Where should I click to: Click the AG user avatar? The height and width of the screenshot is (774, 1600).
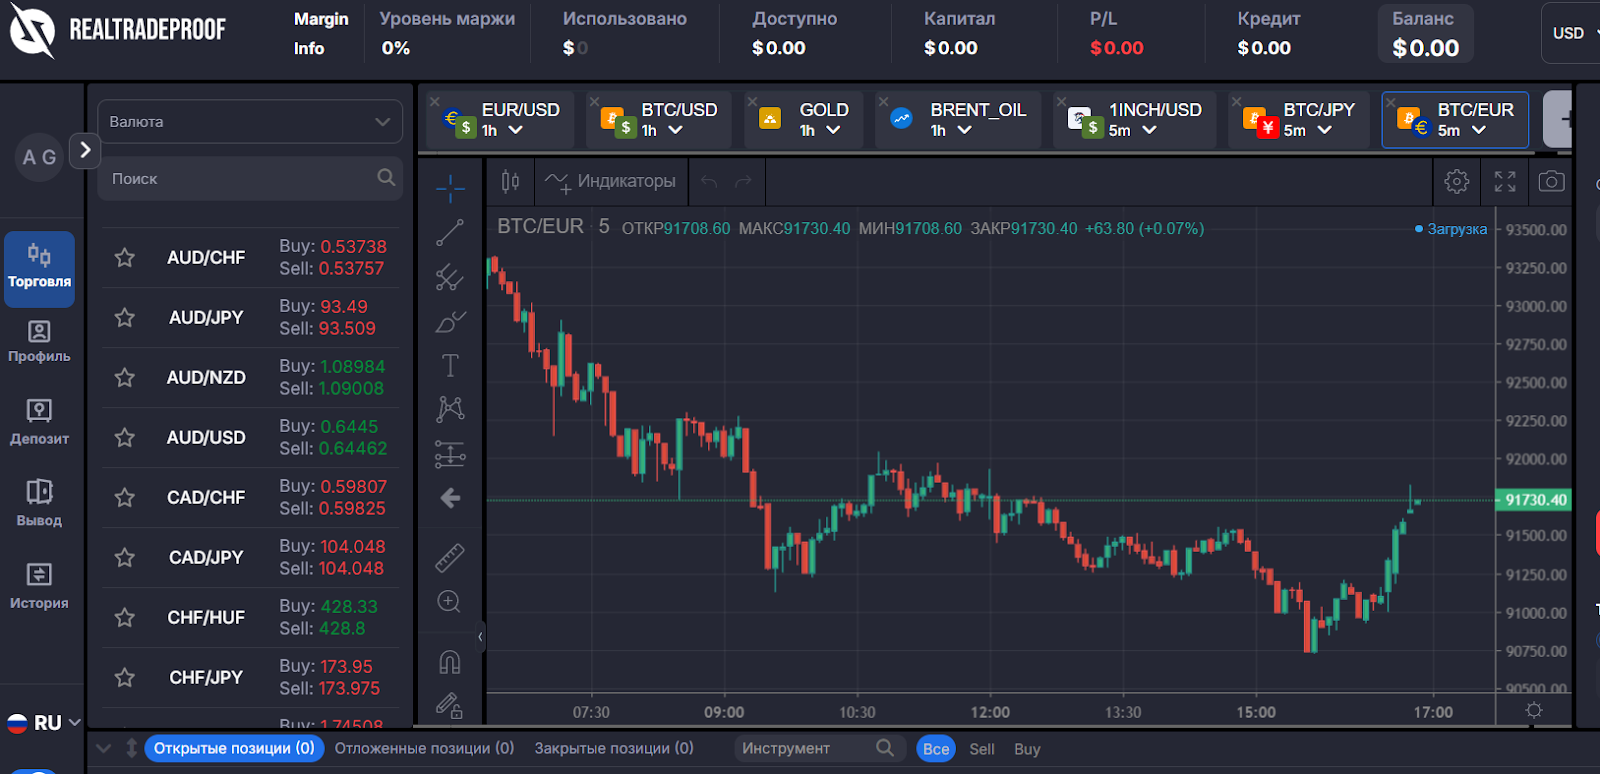[x=39, y=157]
